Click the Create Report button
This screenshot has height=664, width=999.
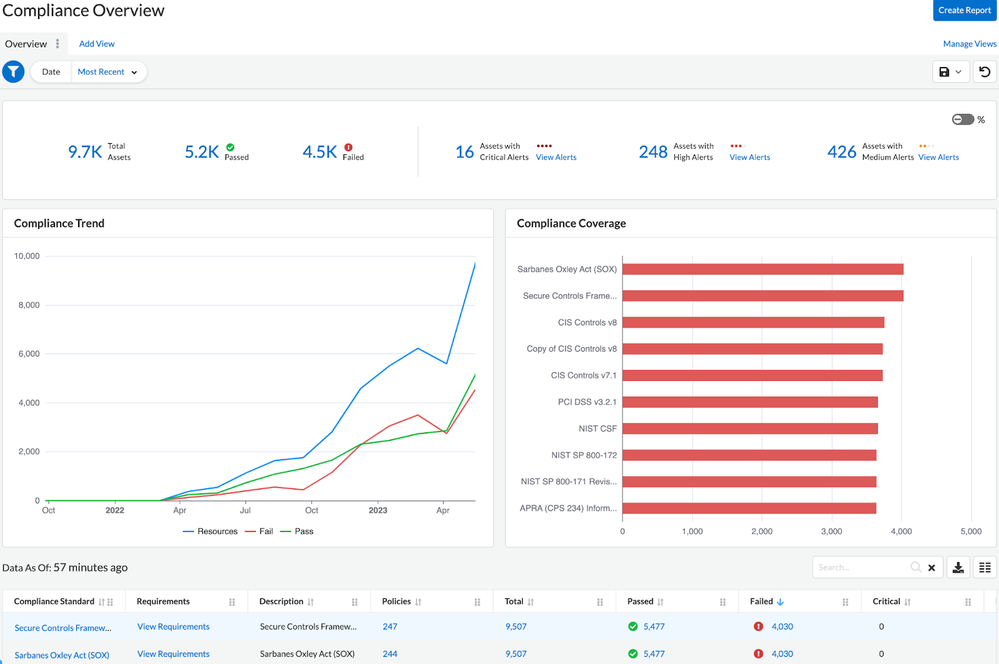click(964, 10)
